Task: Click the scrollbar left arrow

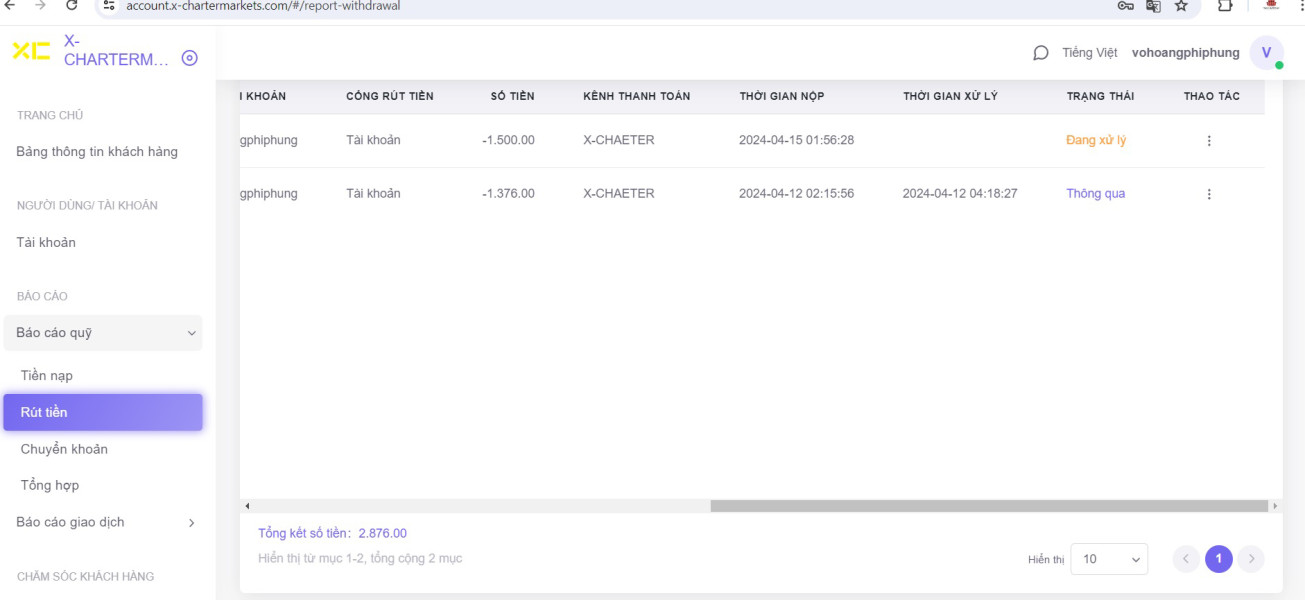Action: (x=247, y=506)
